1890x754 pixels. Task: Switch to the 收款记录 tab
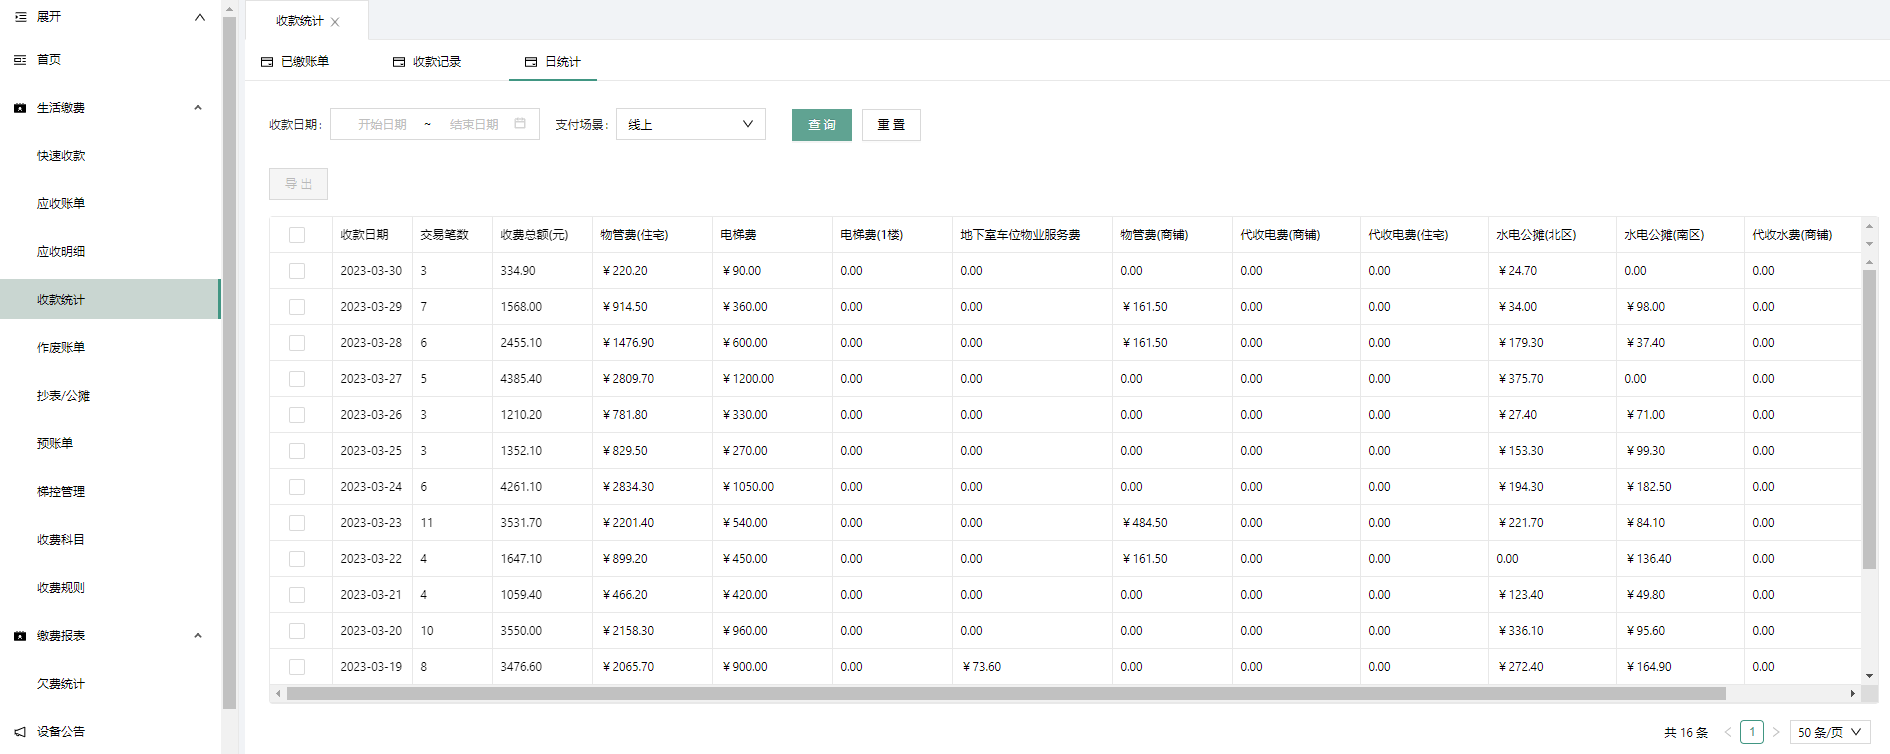(427, 62)
